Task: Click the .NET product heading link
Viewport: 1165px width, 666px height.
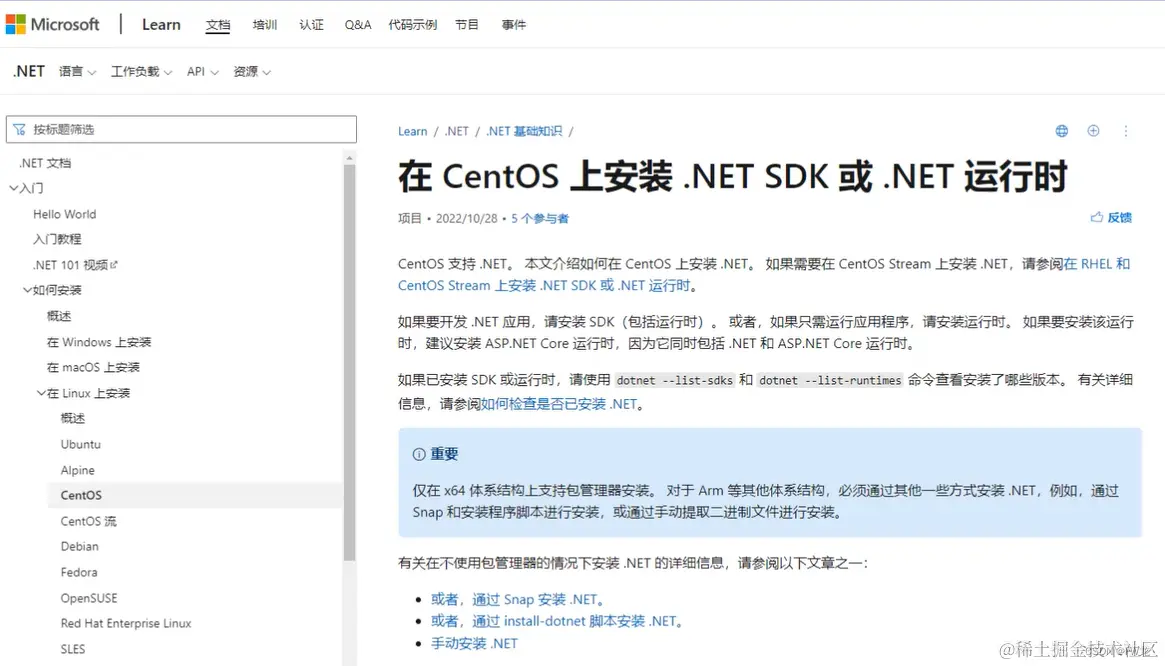Action: point(29,71)
